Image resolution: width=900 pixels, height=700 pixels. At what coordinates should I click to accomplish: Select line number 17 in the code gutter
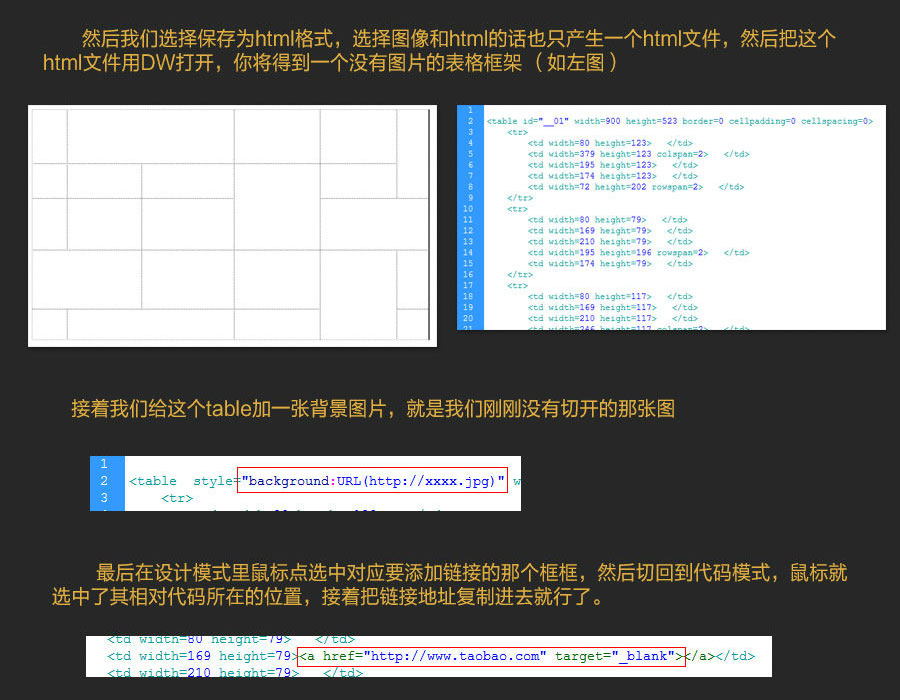pos(468,285)
